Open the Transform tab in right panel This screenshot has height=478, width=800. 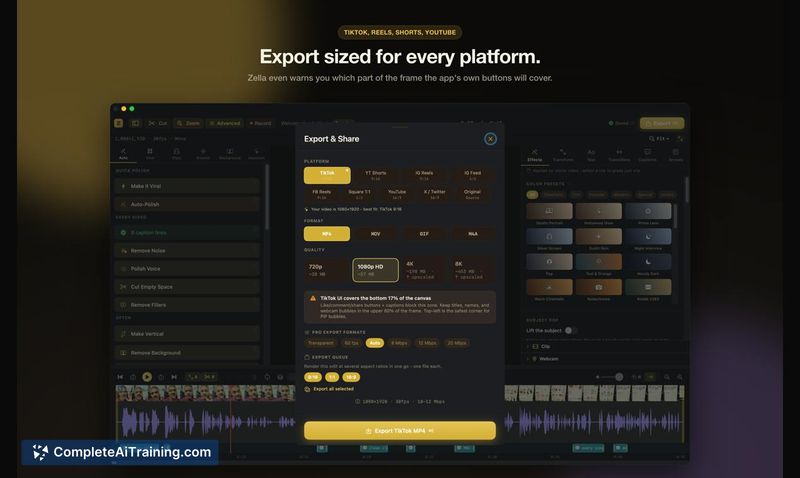click(563, 155)
